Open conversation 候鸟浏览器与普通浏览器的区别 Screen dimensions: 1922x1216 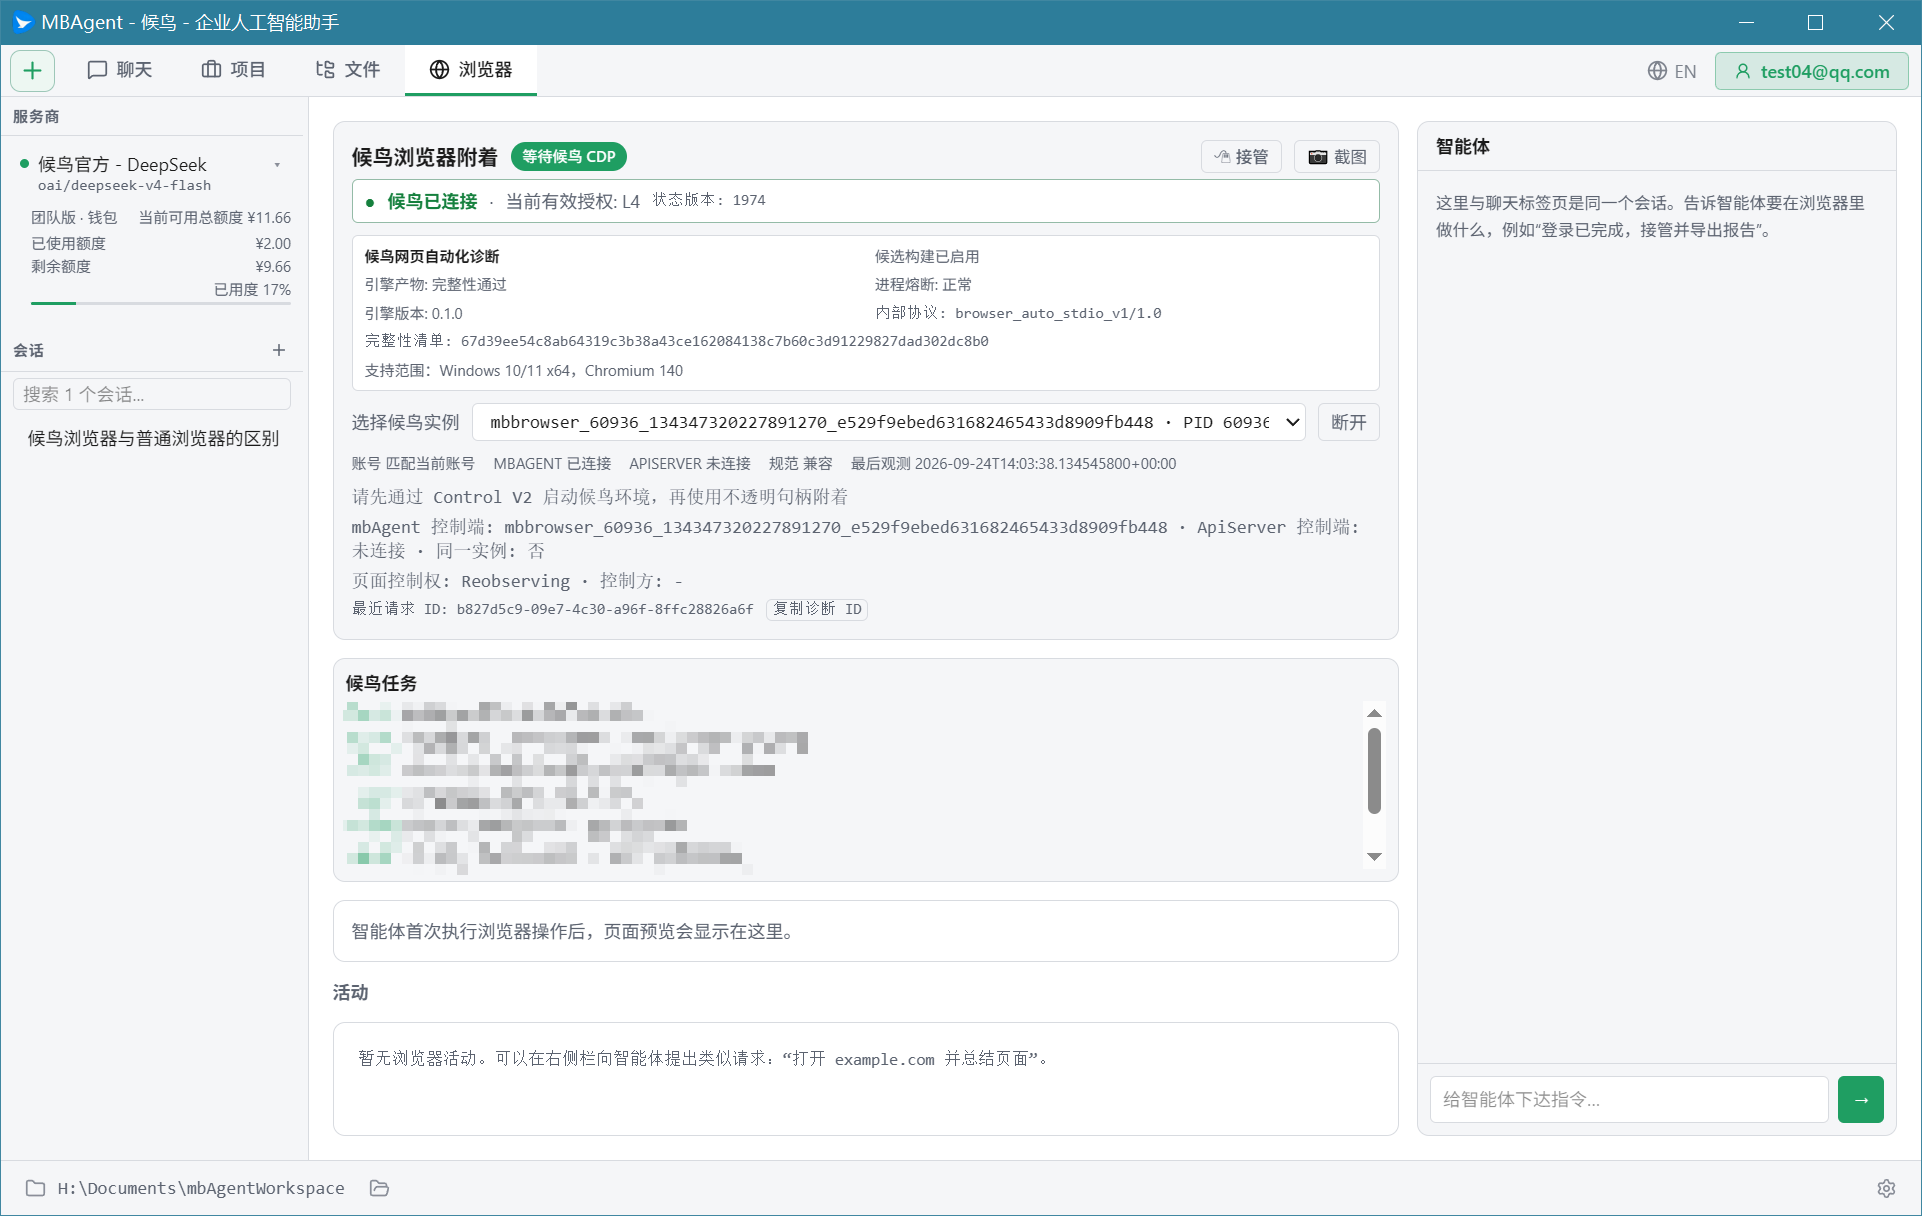click(x=153, y=438)
